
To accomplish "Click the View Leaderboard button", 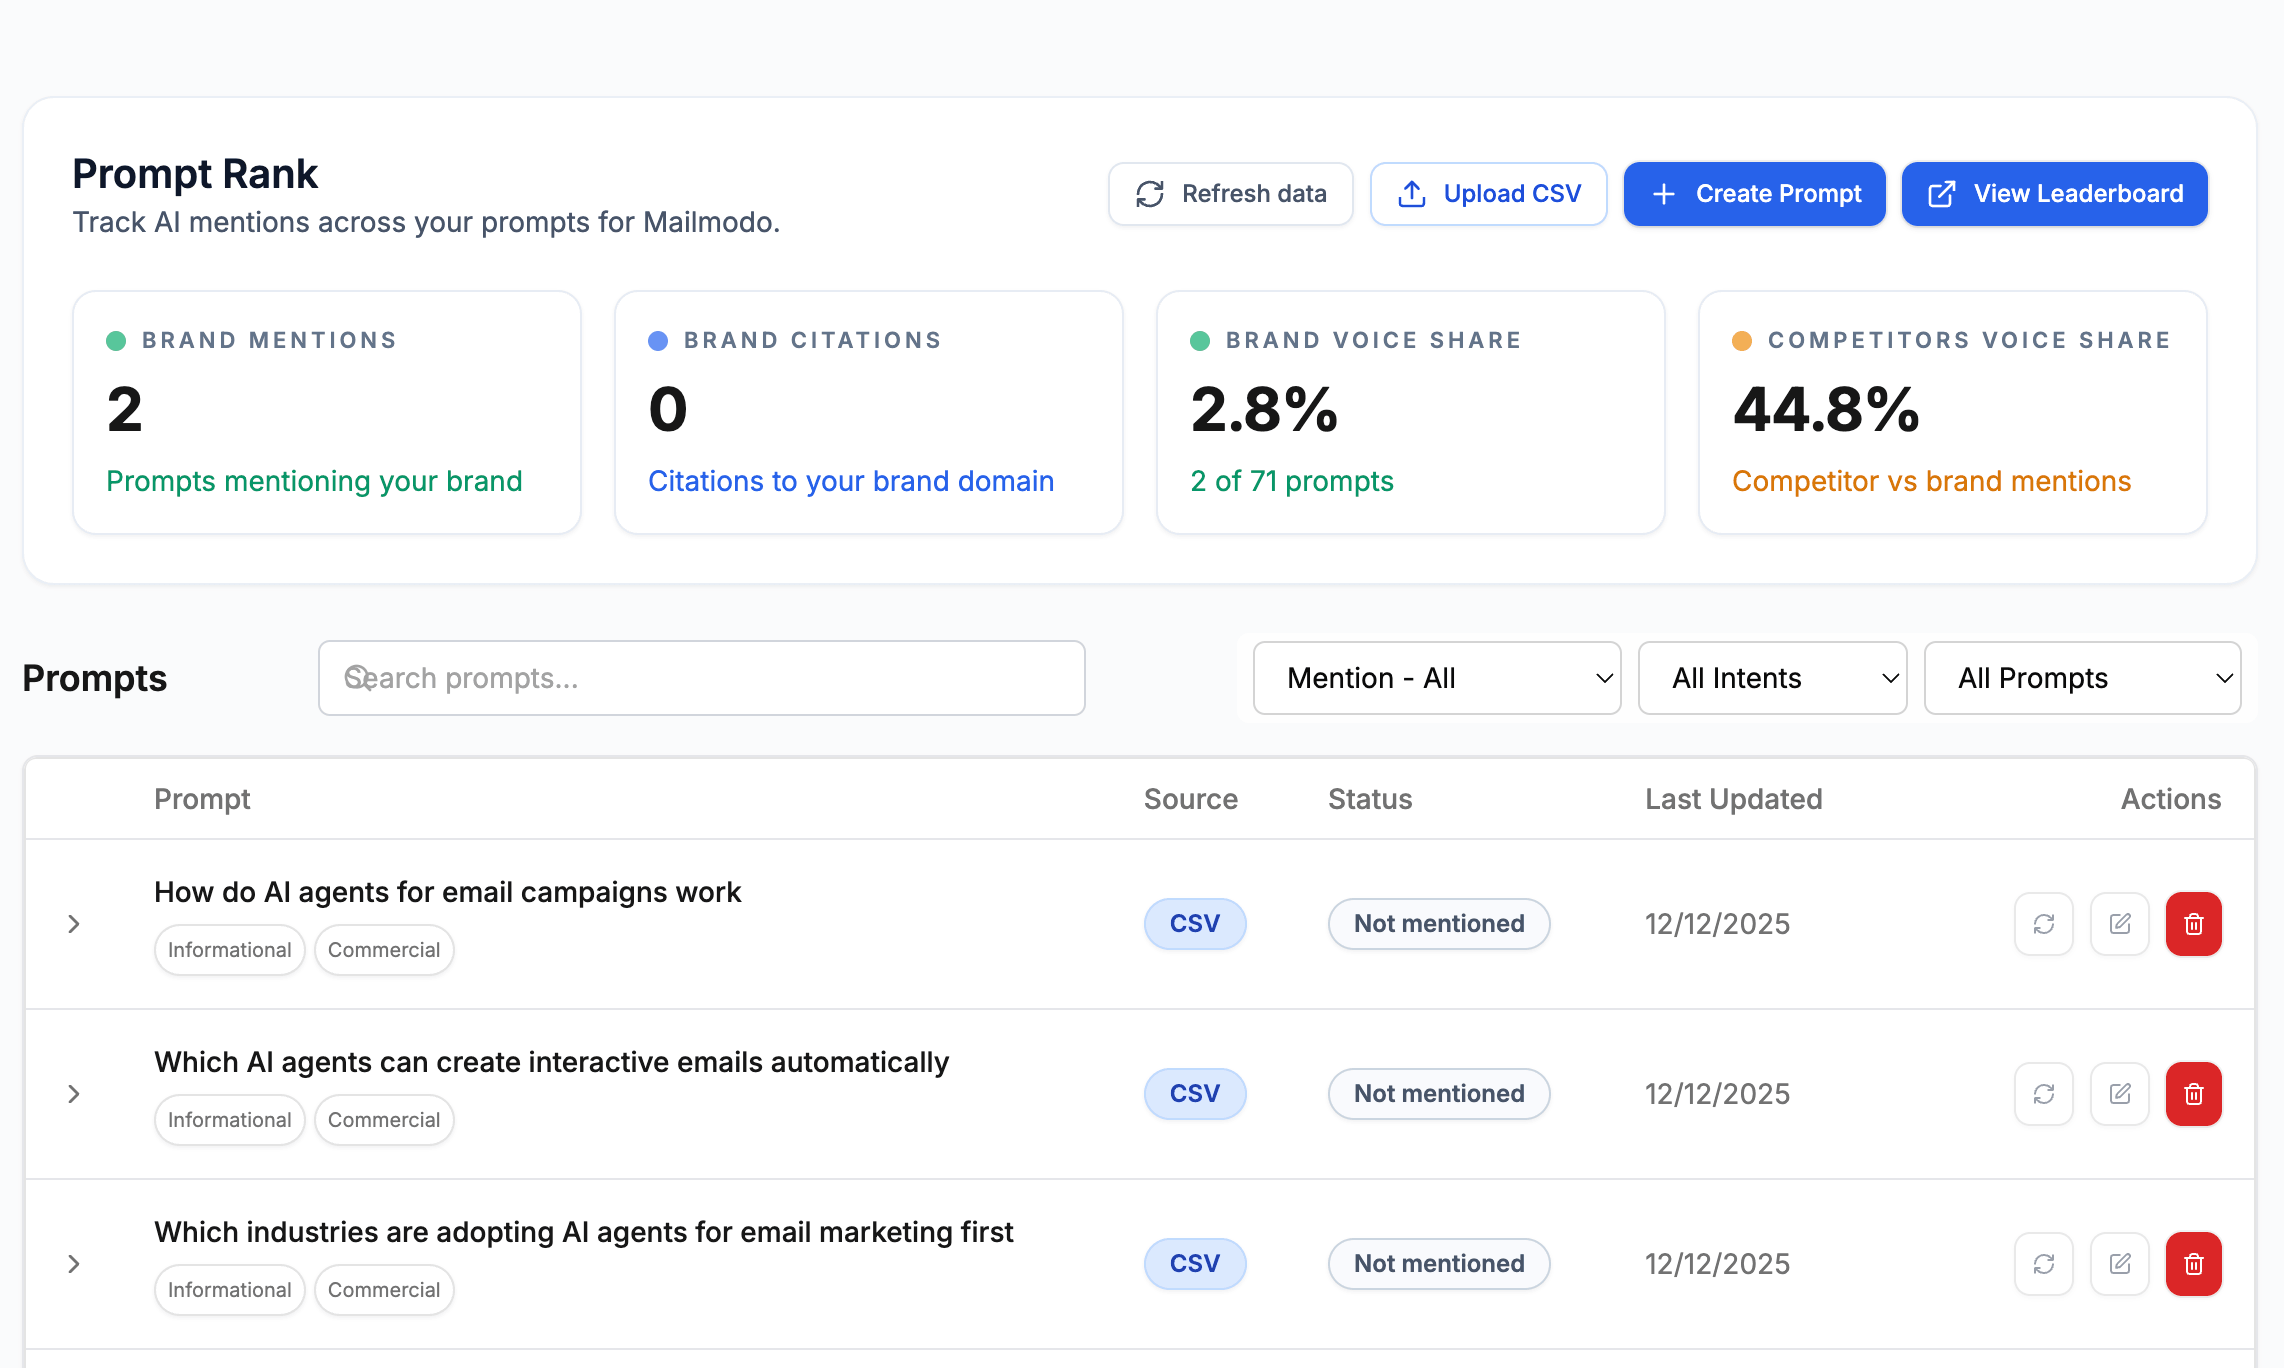I will (2054, 193).
